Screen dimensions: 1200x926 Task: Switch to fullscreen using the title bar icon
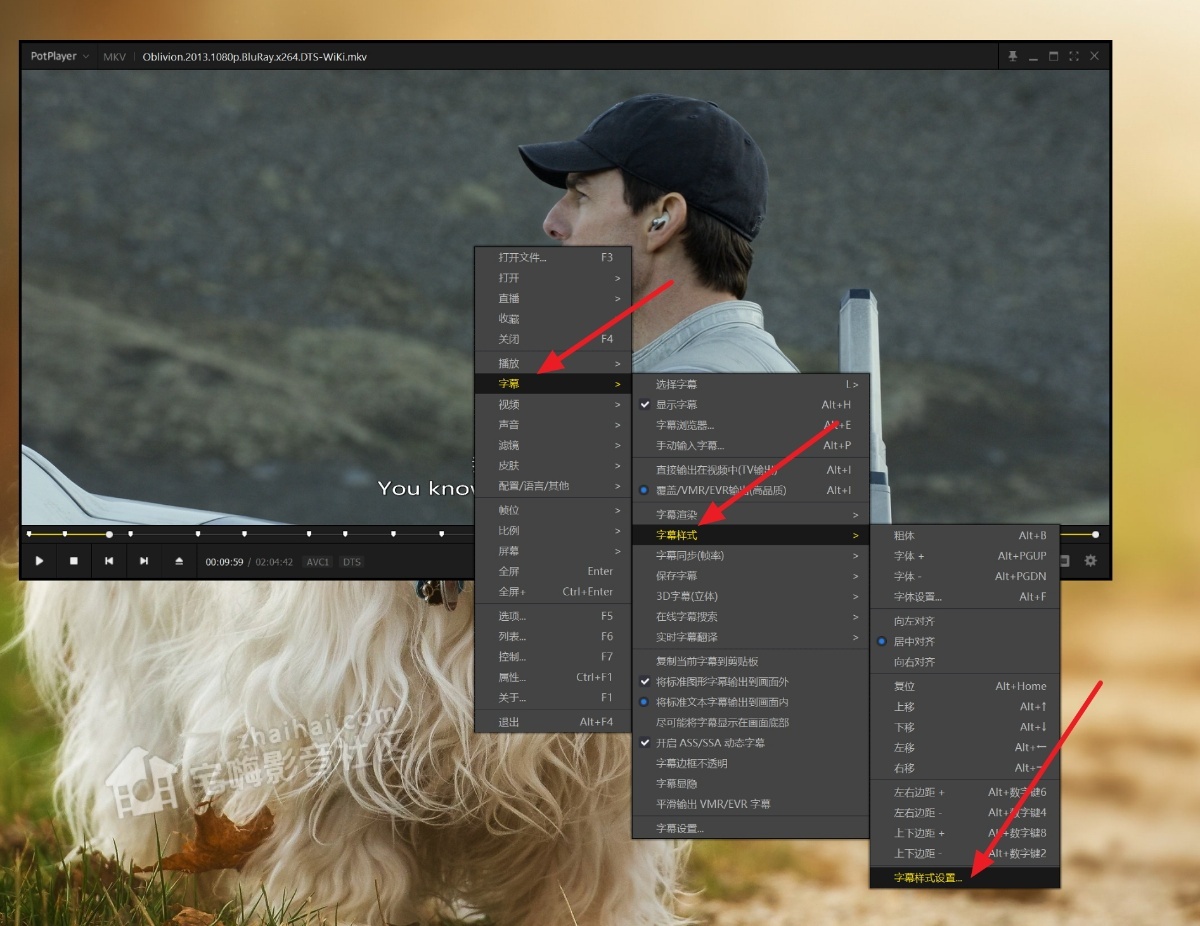click(1074, 57)
